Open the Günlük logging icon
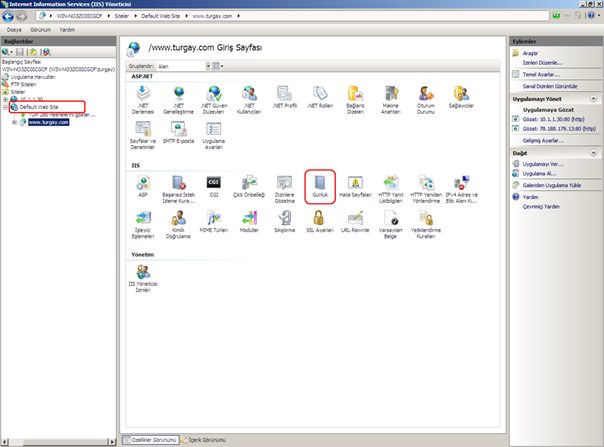The image size is (604, 447). click(320, 186)
